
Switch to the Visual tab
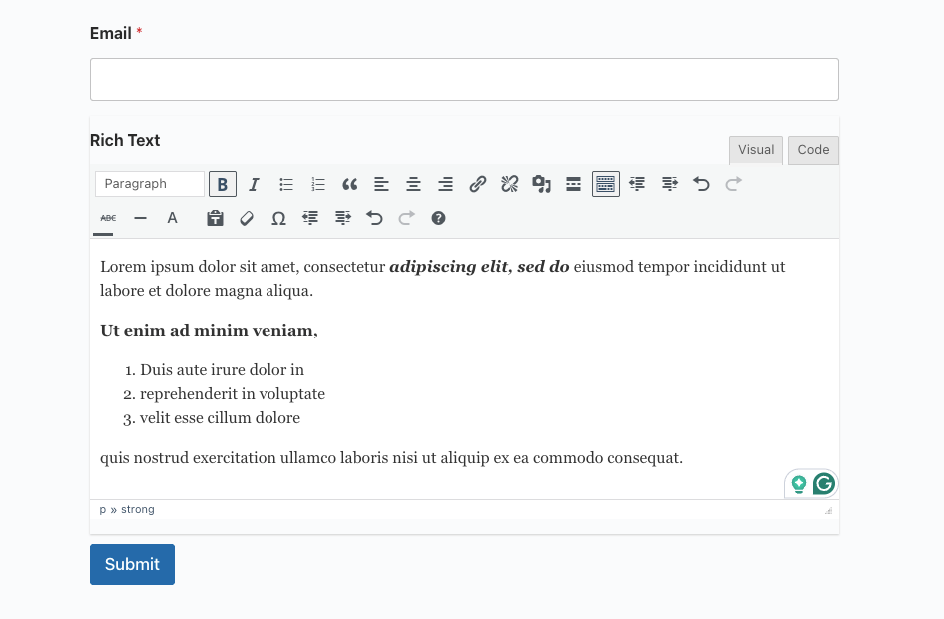click(756, 150)
